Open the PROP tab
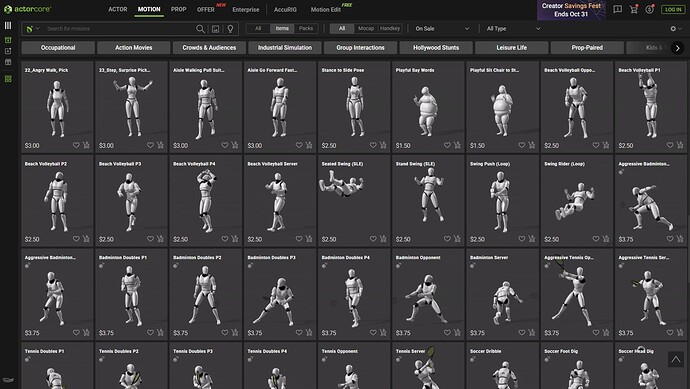The image size is (690, 389). (x=178, y=9)
